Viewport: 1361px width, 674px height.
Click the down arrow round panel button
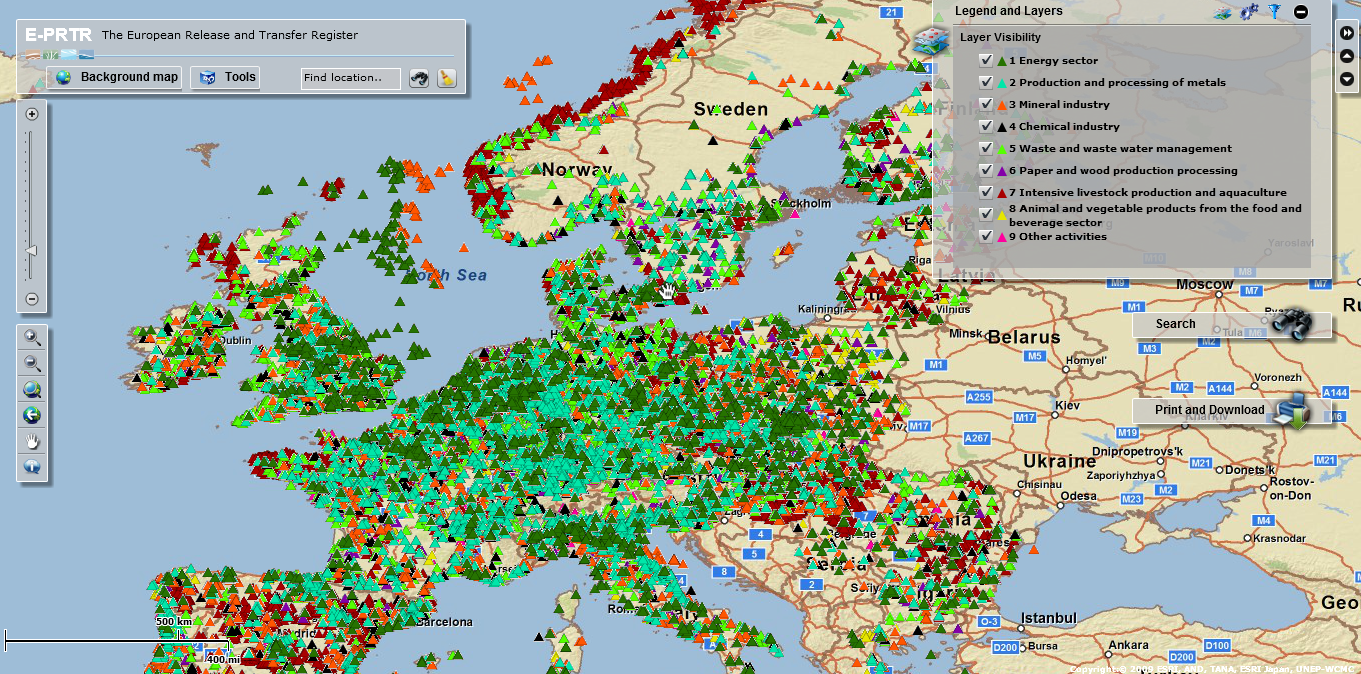coord(1347,78)
